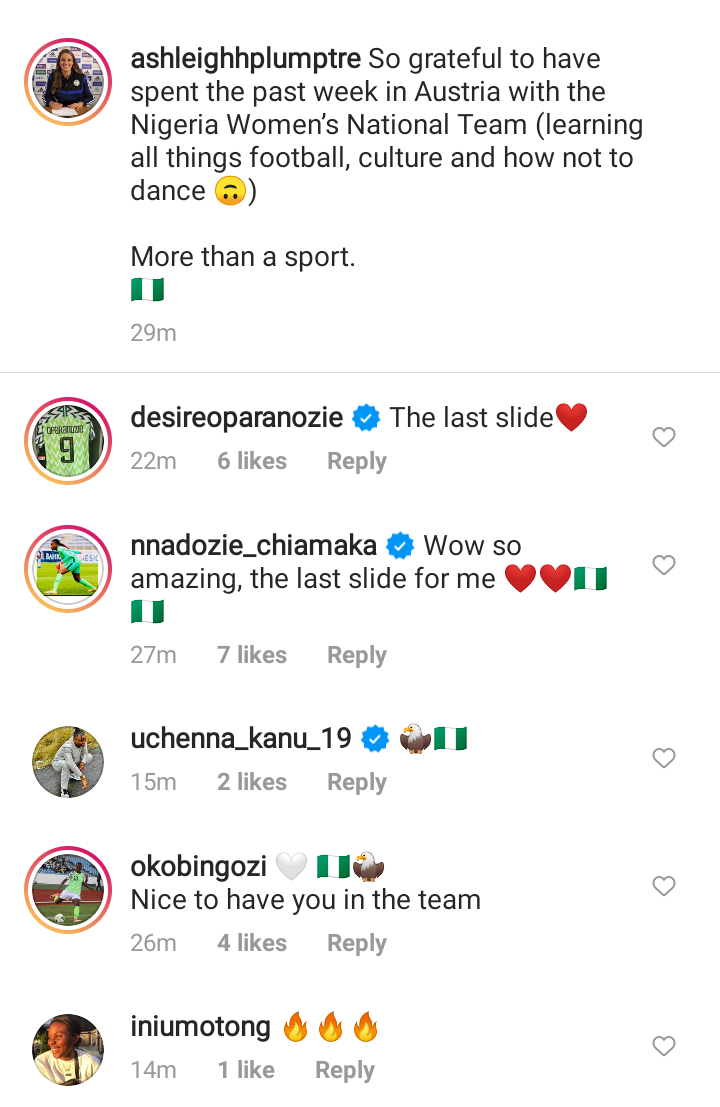Open uchenna_kanu_19's profile avatar
The image size is (720, 1107).
tap(68, 762)
